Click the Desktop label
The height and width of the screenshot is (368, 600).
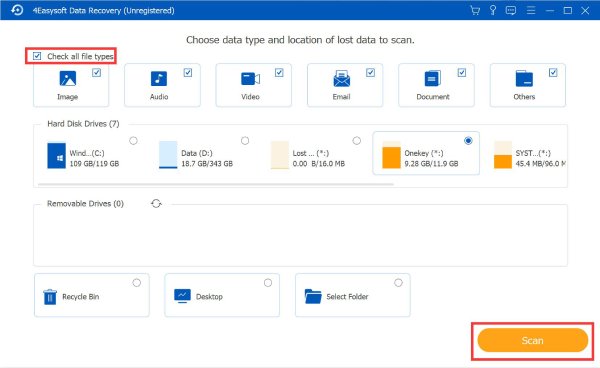click(209, 297)
